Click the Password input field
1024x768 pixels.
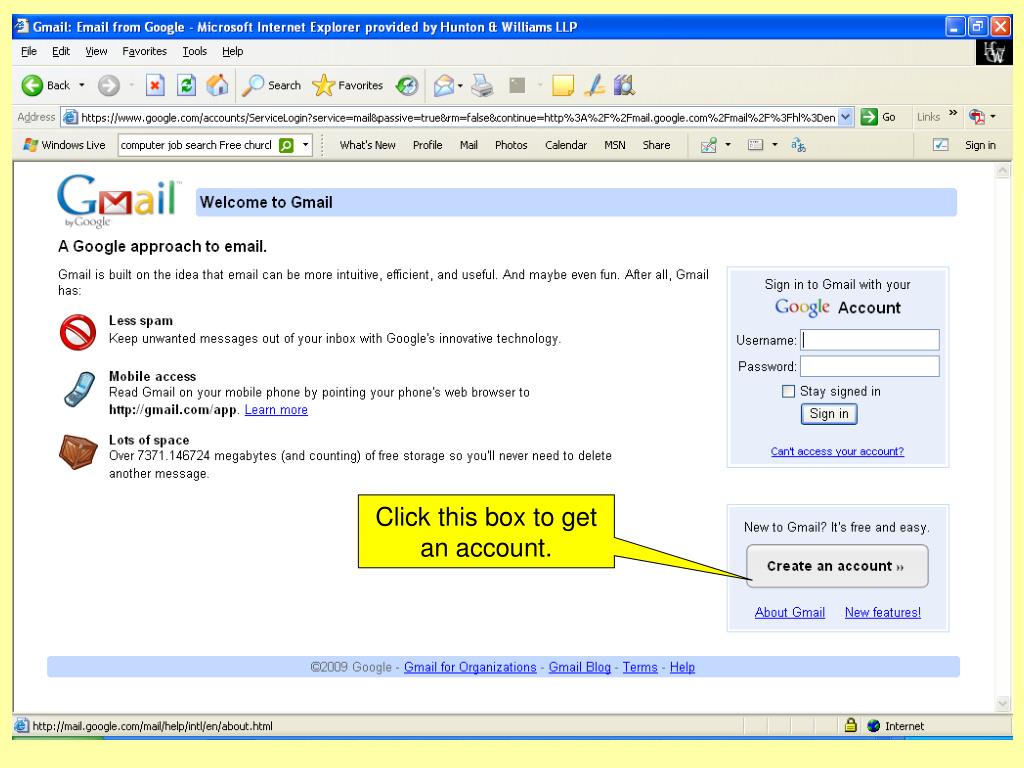coord(870,366)
